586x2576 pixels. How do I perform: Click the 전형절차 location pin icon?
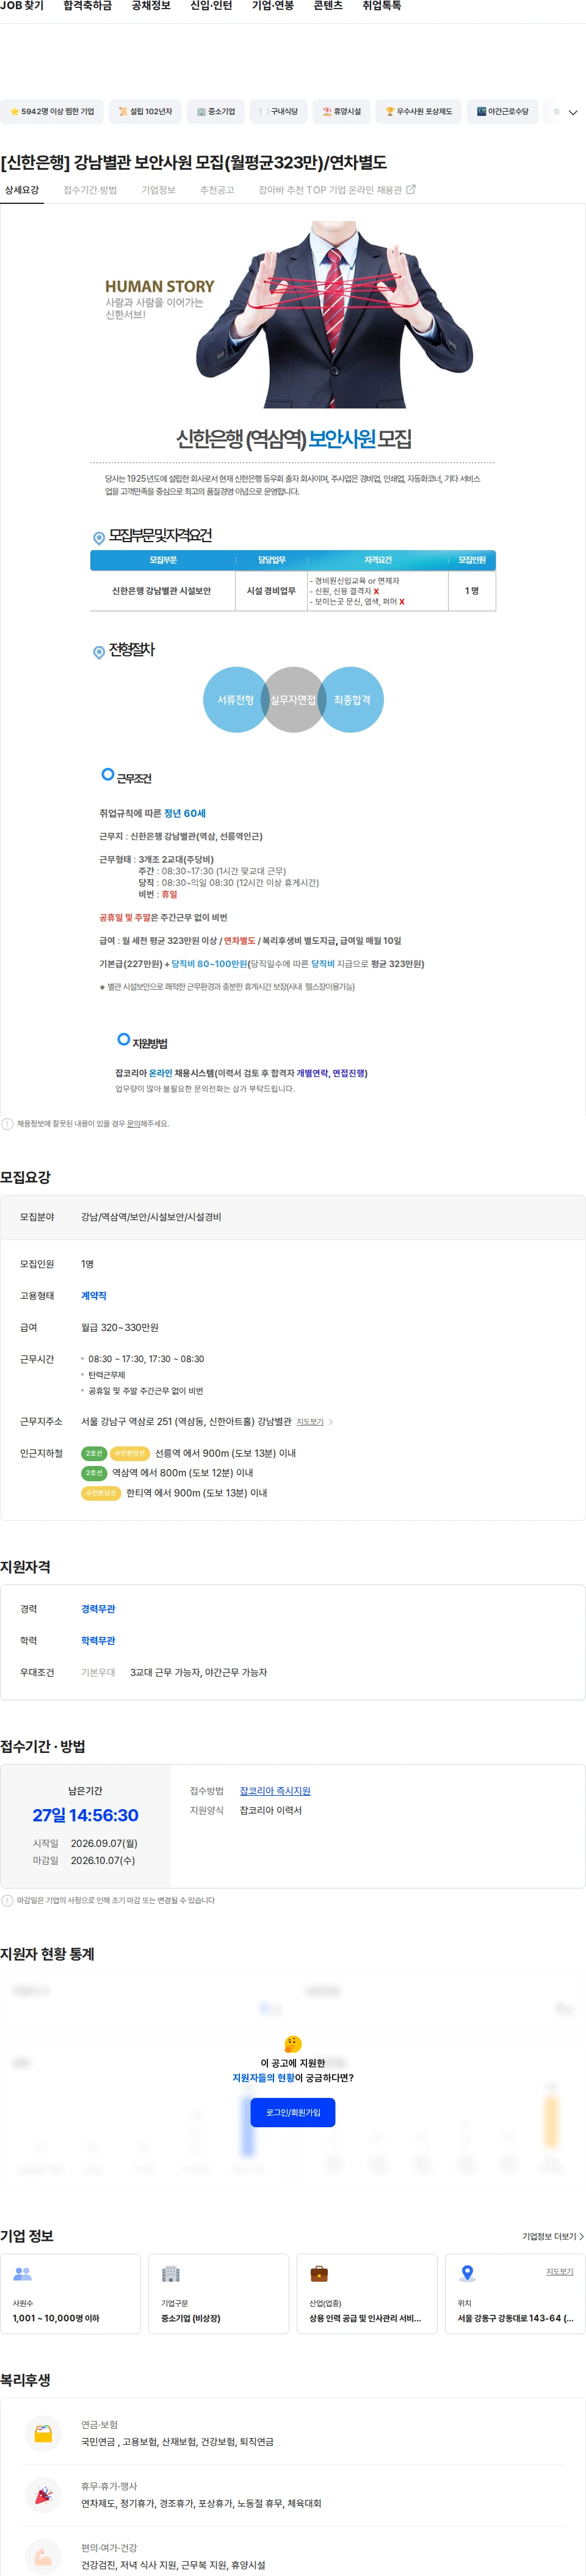(x=99, y=652)
